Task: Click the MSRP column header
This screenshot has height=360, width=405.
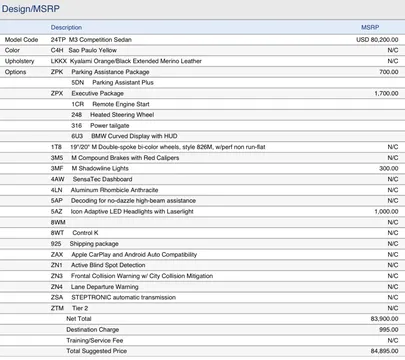Action: click(x=370, y=27)
